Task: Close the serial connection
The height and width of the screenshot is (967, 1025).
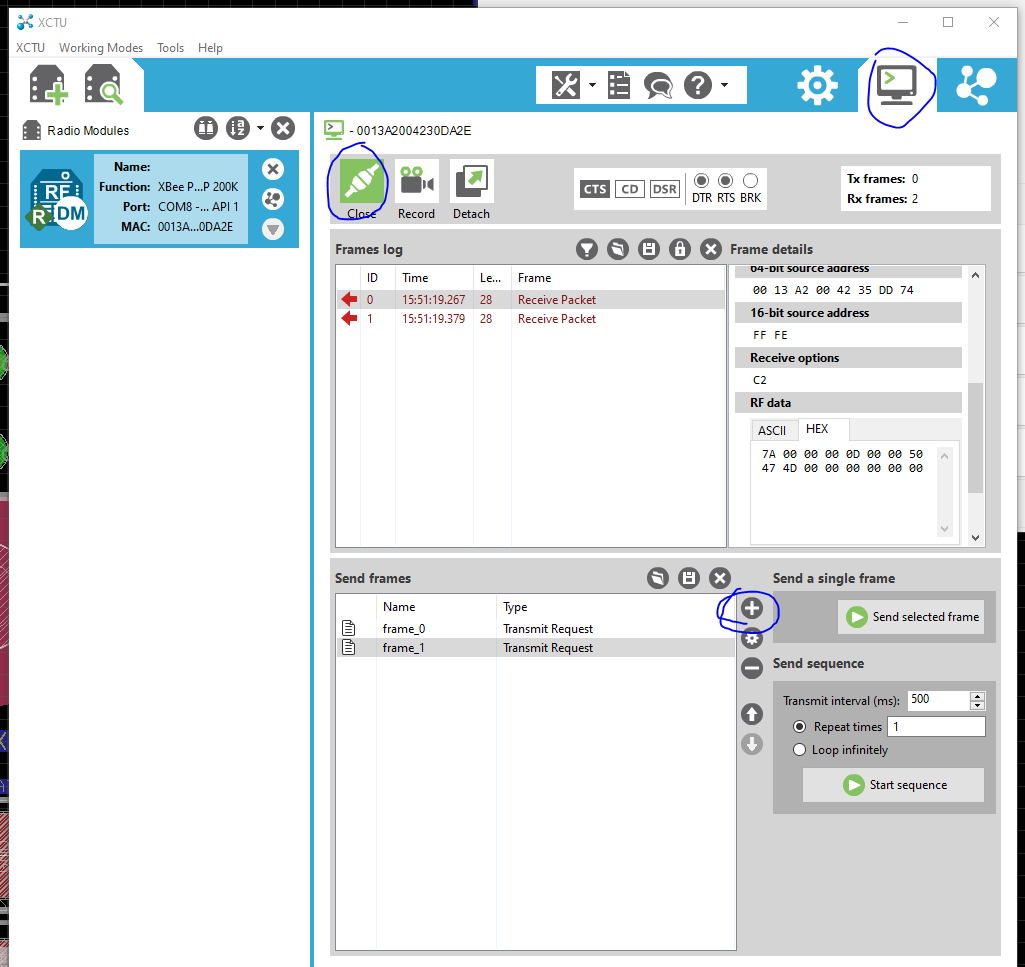Action: [x=361, y=183]
